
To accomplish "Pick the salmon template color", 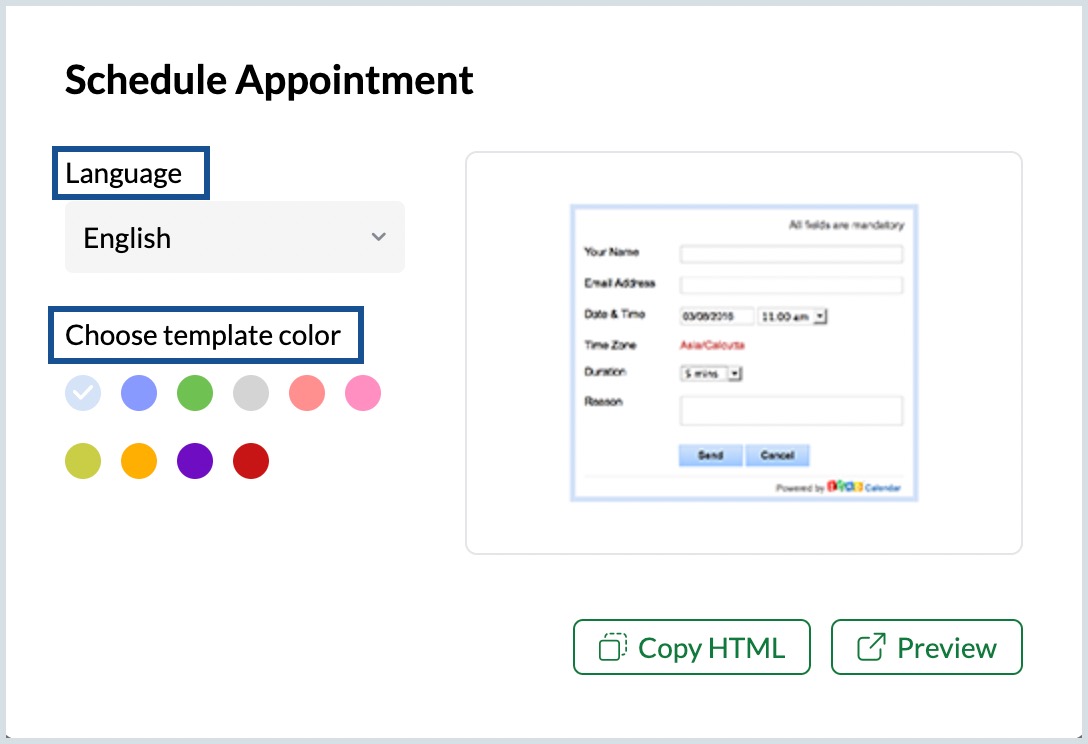I will click(x=307, y=394).
